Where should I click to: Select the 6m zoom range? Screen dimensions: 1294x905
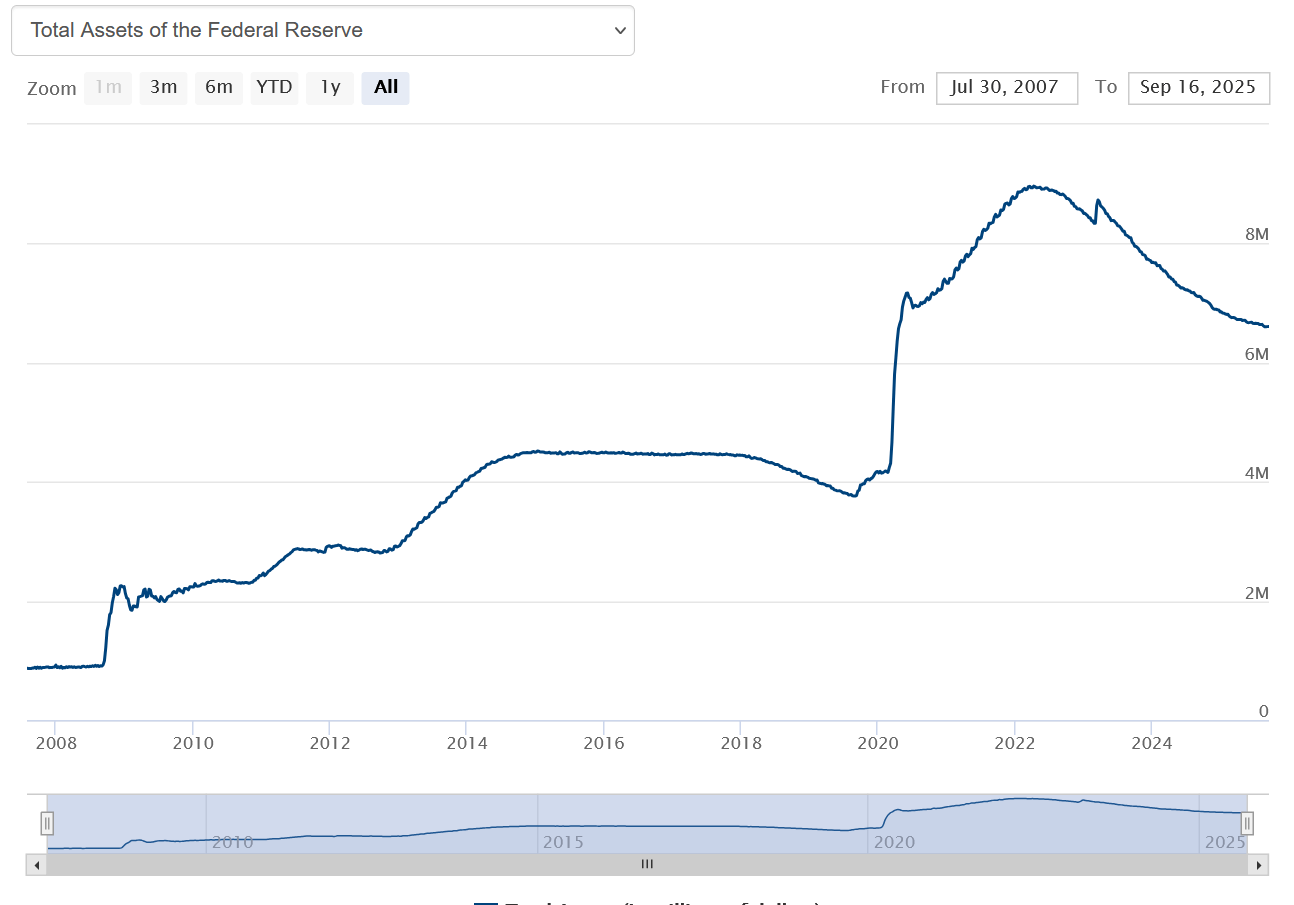pos(219,88)
